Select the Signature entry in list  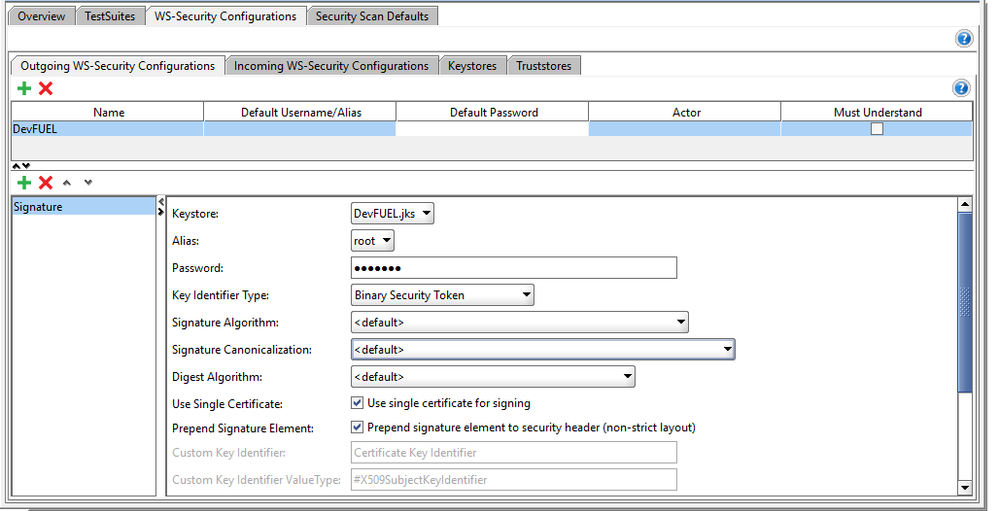click(x=84, y=206)
